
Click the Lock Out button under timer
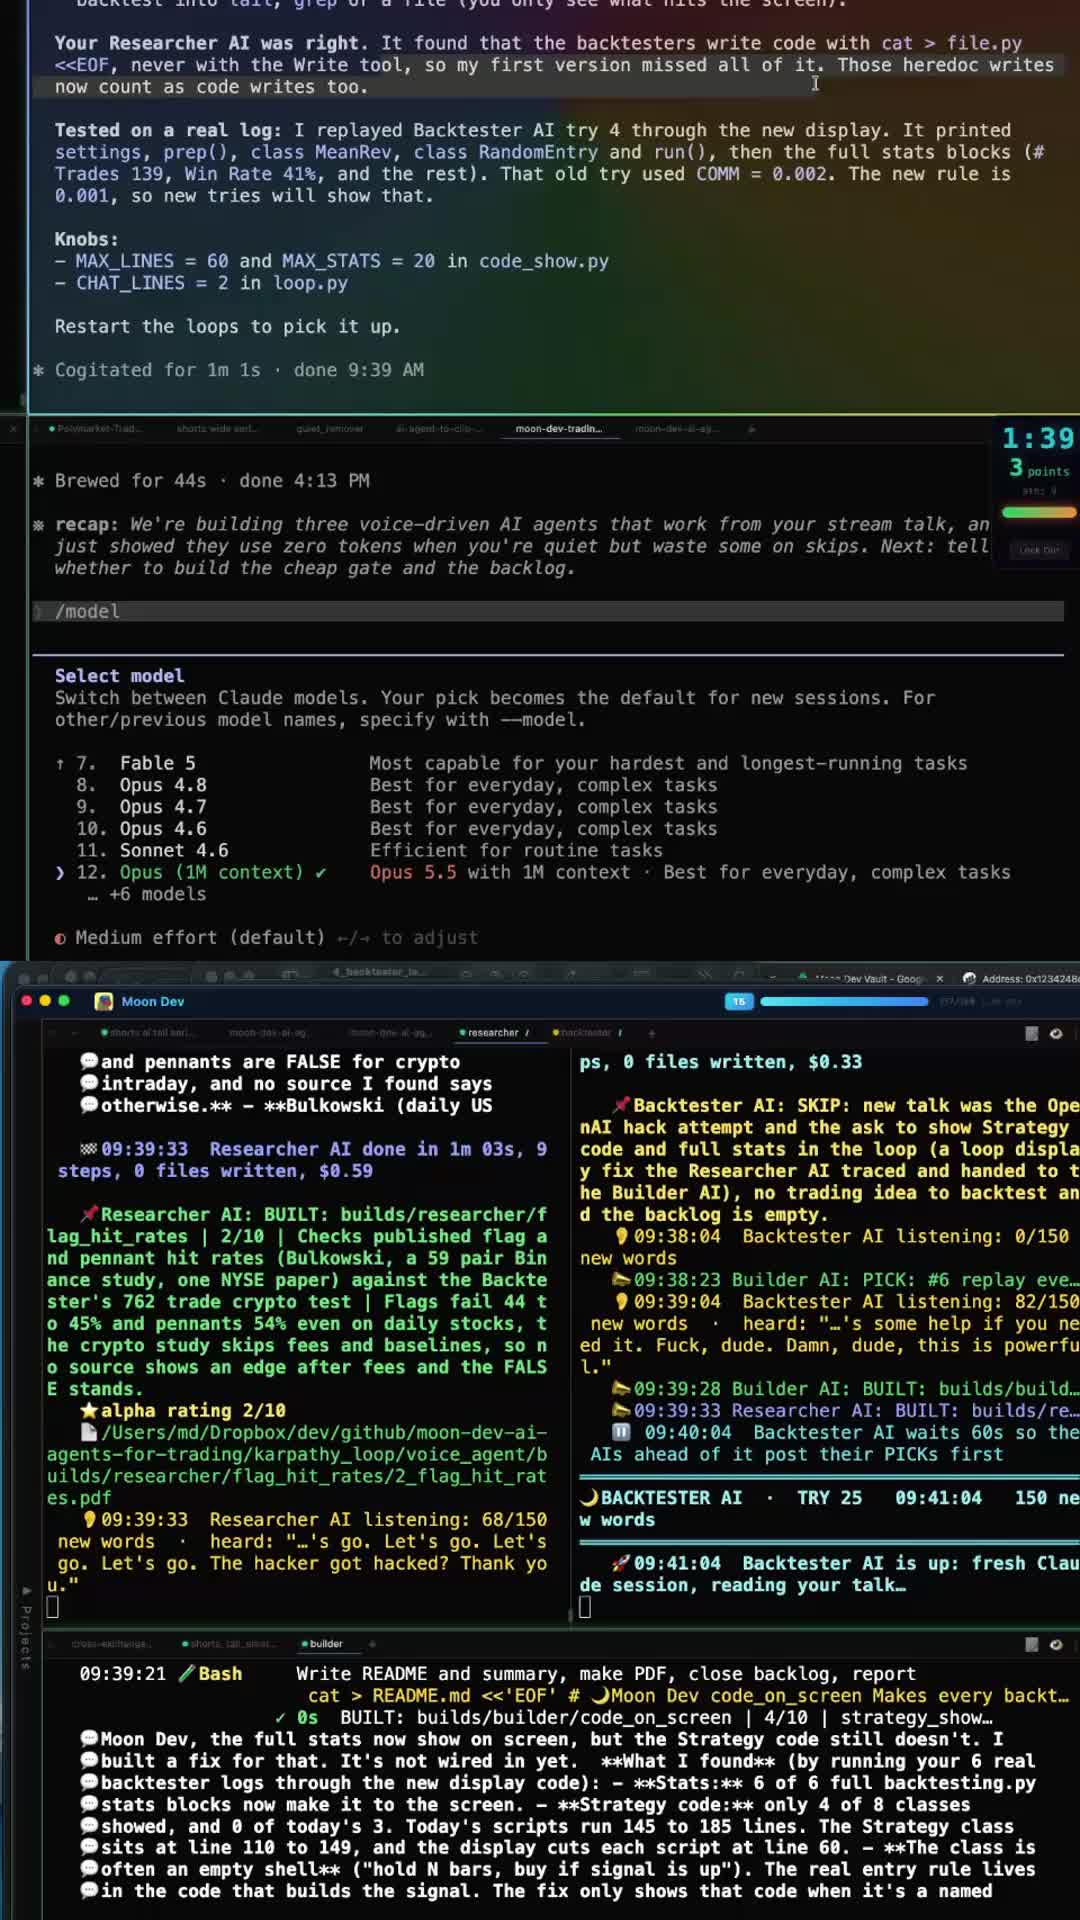(1039, 550)
